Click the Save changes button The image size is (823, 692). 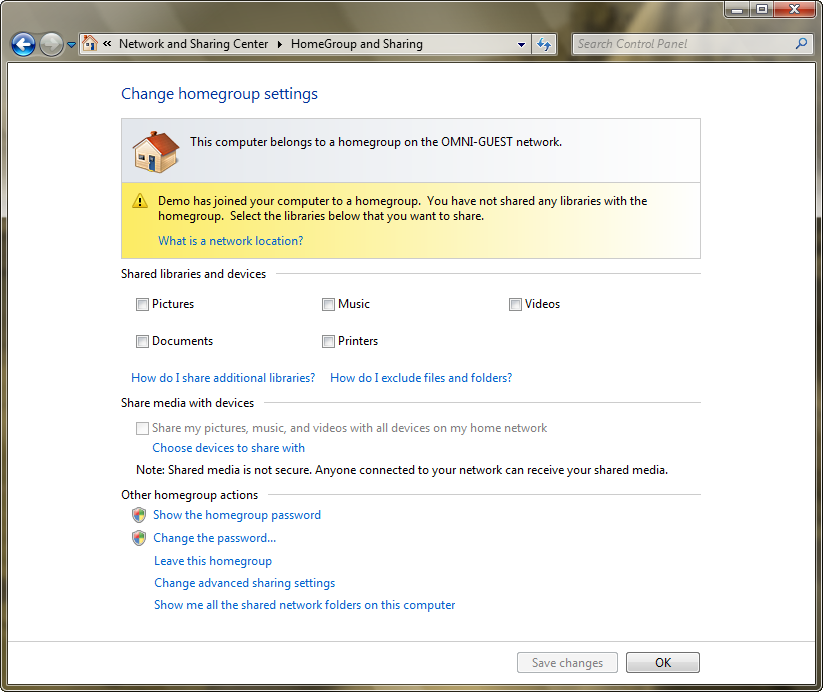(567, 663)
